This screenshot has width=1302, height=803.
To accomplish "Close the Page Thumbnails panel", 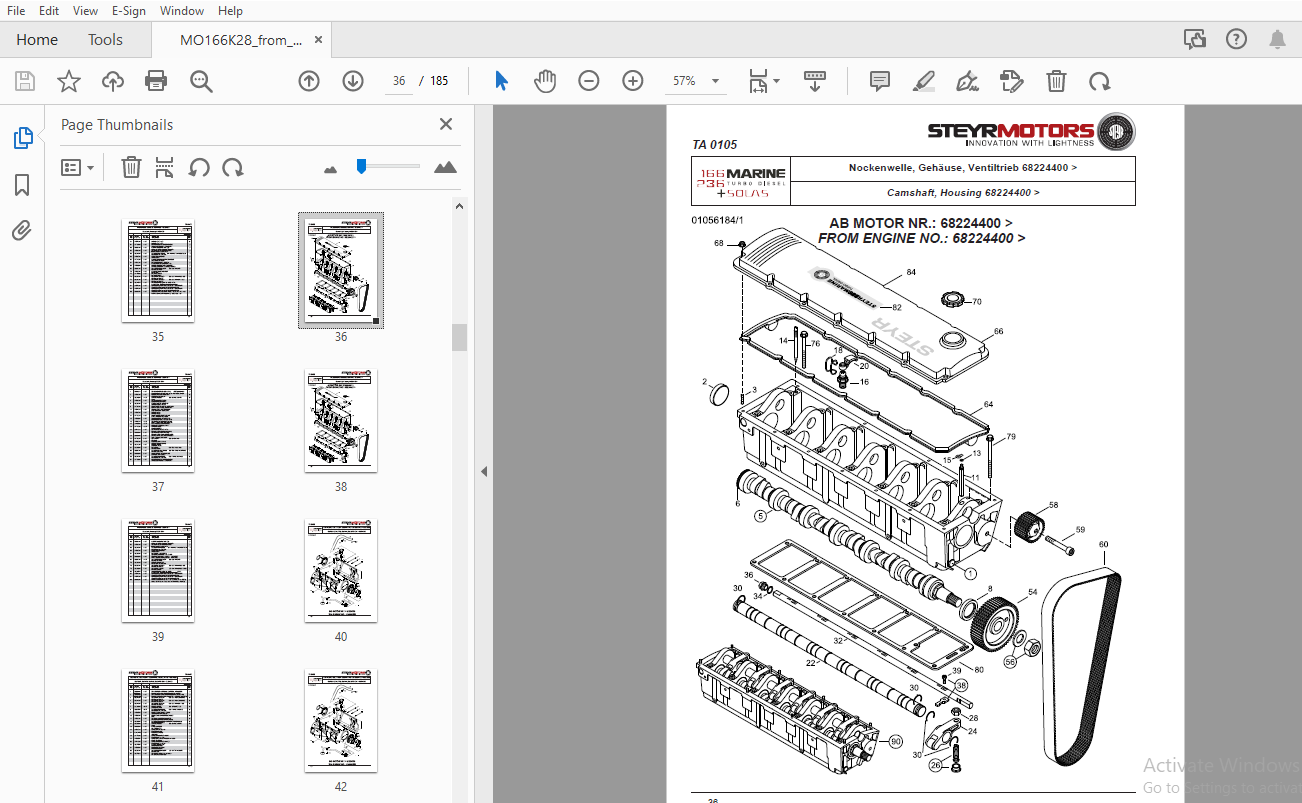I will pyautogui.click(x=446, y=124).
